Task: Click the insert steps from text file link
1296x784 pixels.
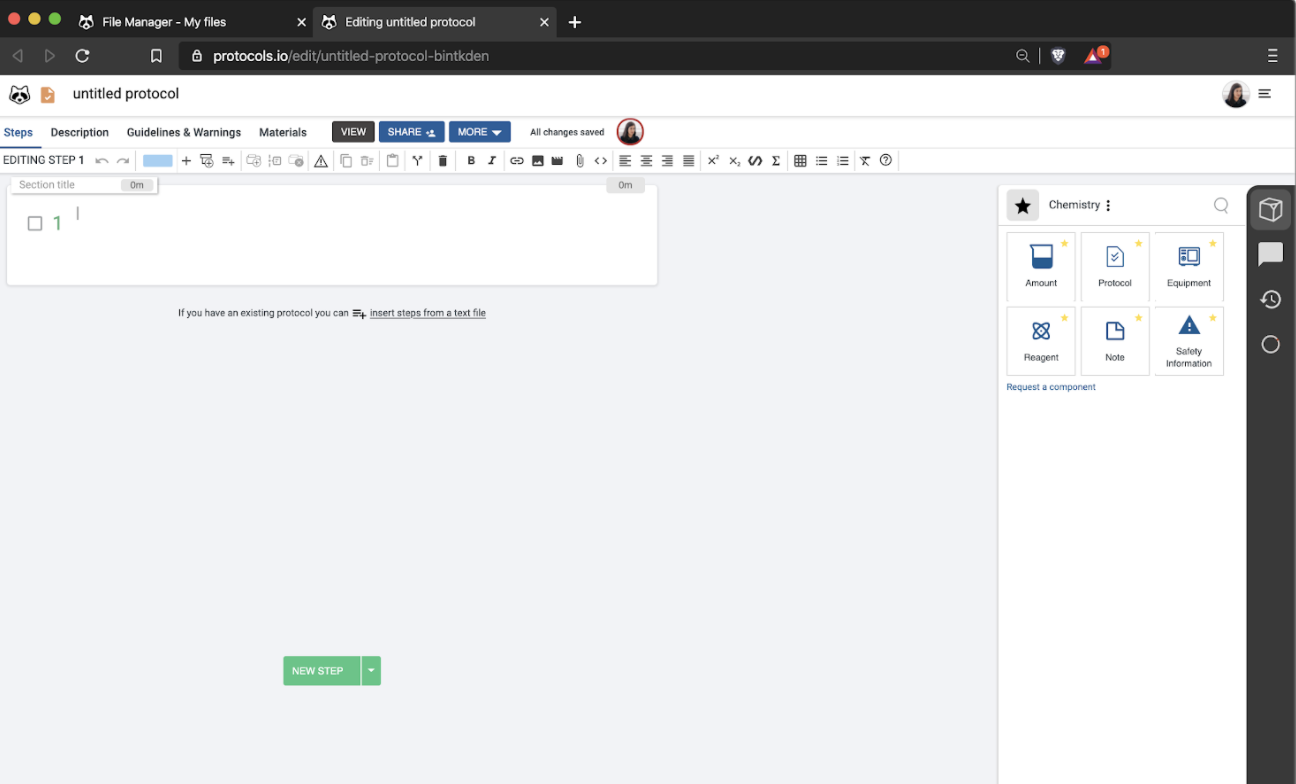Action: click(x=428, y=312)
